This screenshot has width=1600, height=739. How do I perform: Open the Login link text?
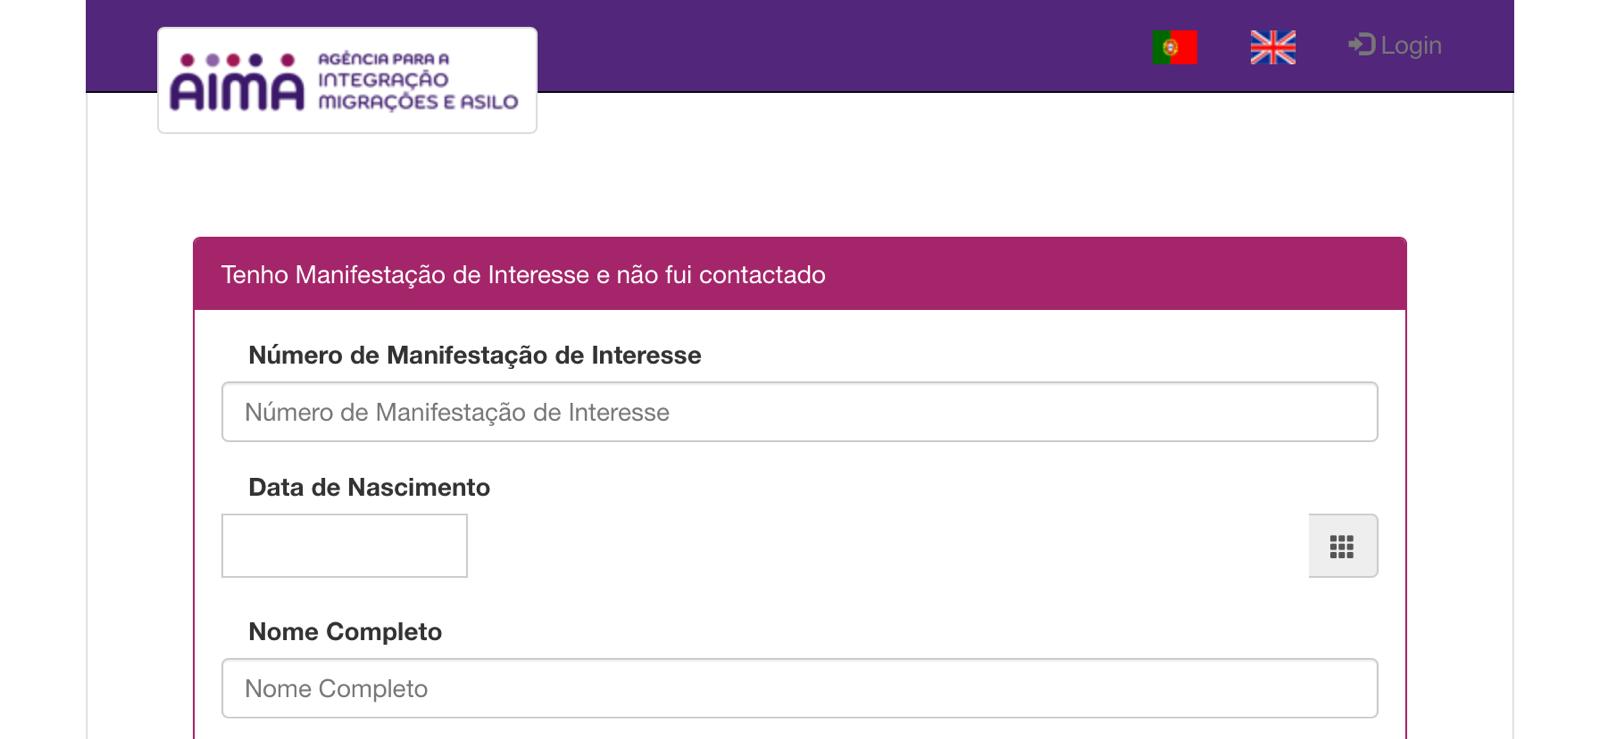click(x=1410, y=46)
